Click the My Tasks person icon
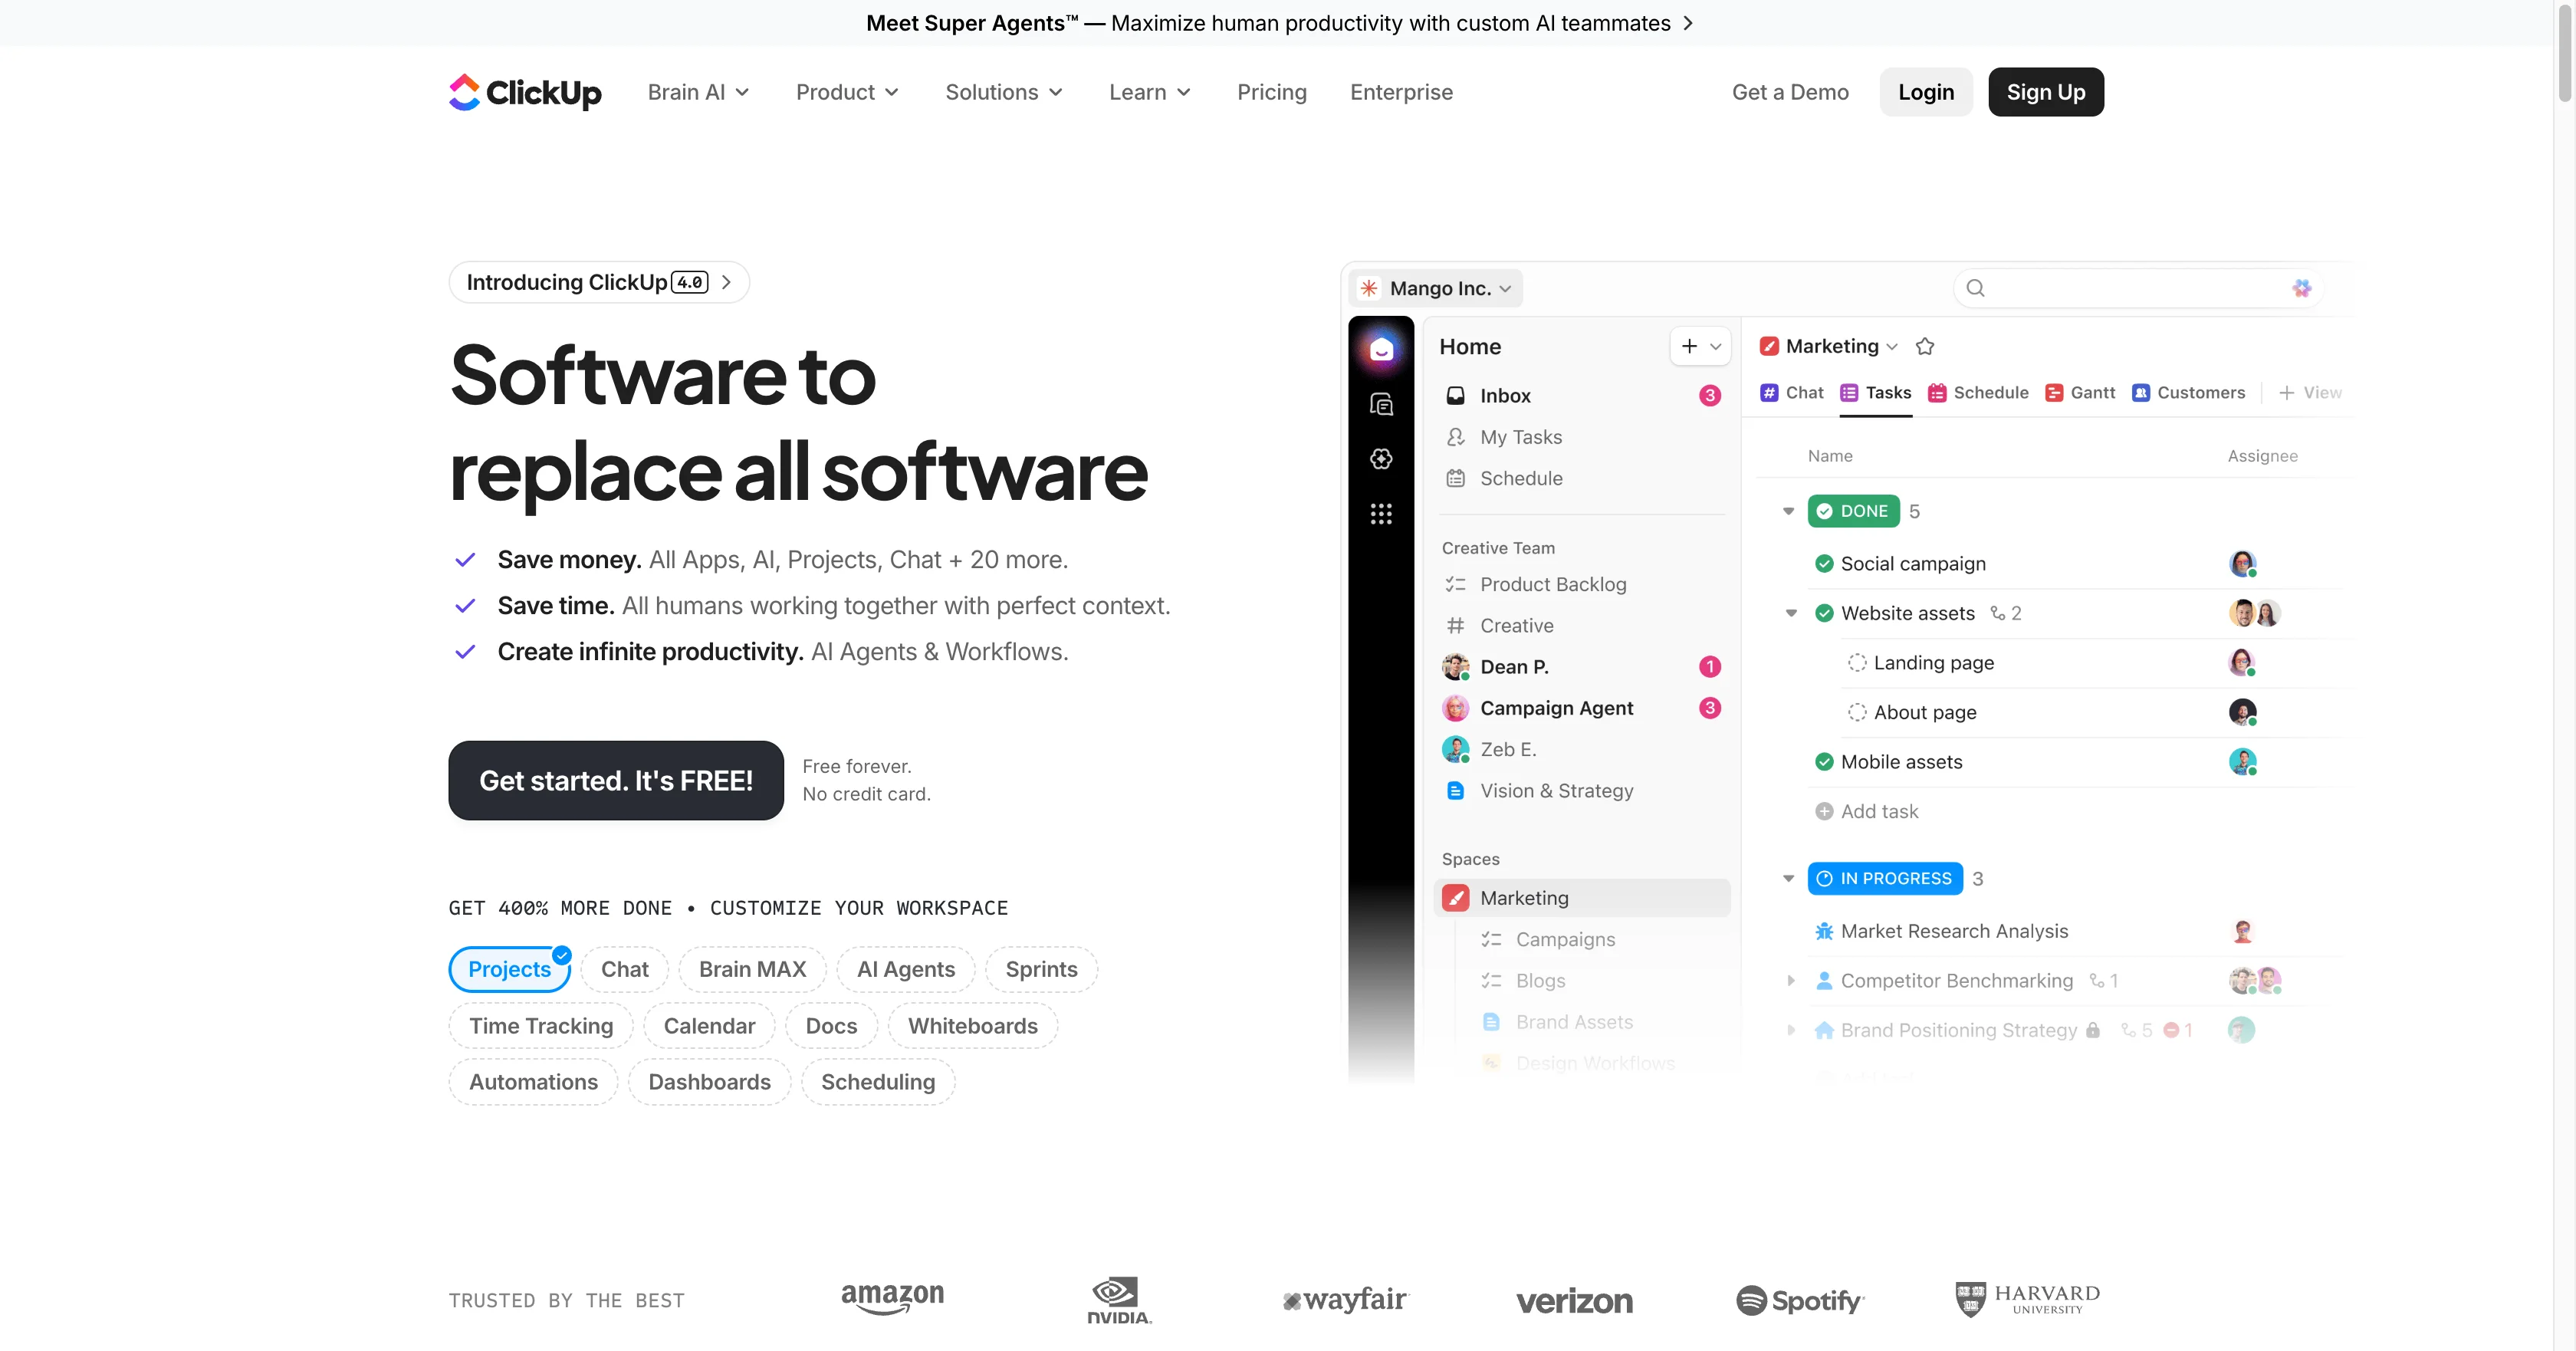 [x=1456, y=437]
